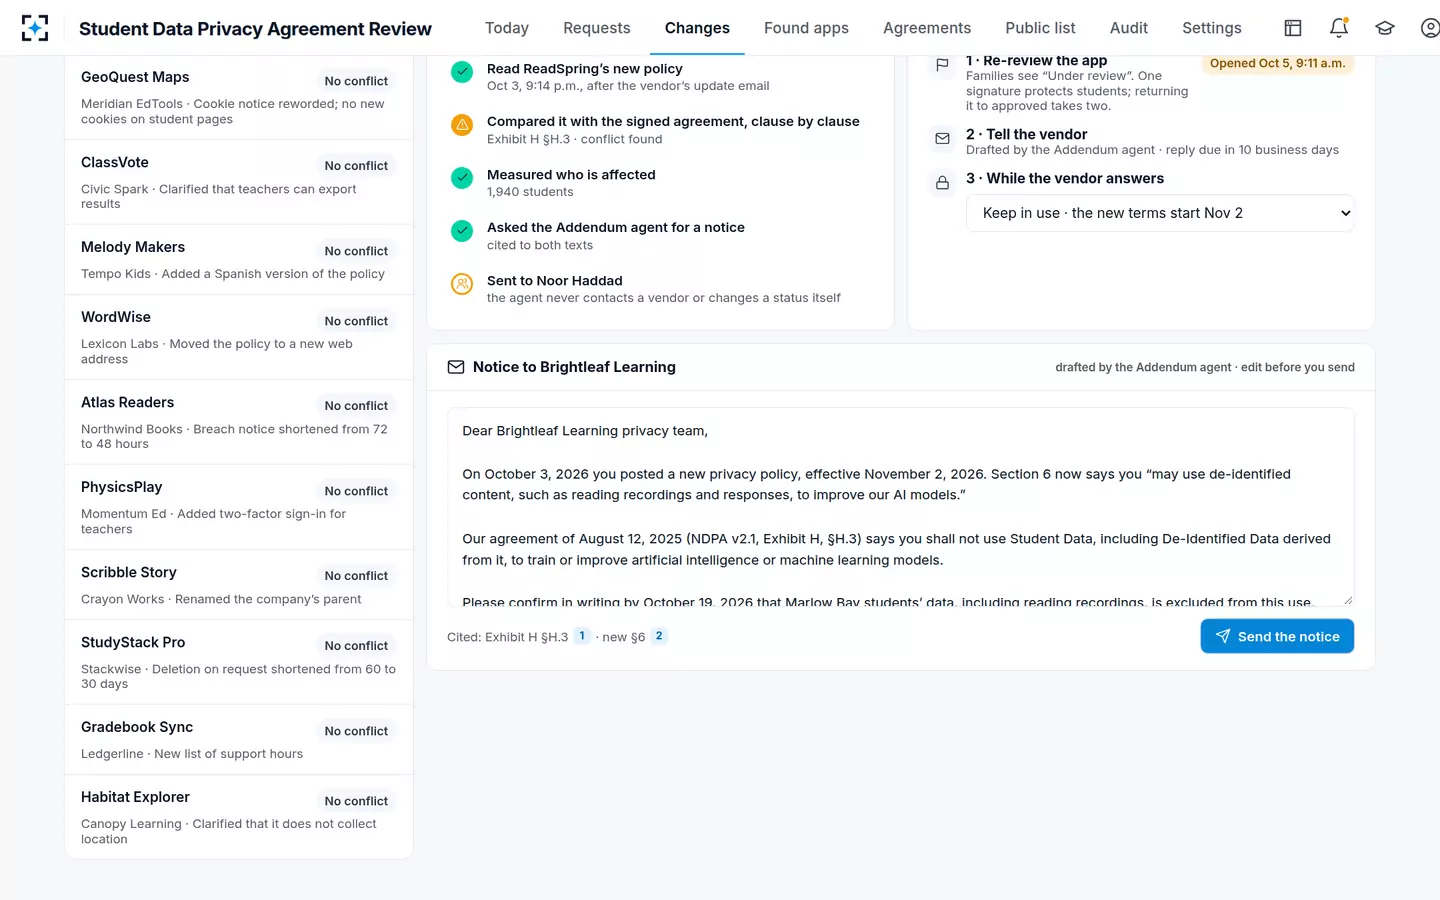The image size is (1440, 900).
Task: Click envelope icon for Tell the vendor
Action: click(x=942, y=139)
